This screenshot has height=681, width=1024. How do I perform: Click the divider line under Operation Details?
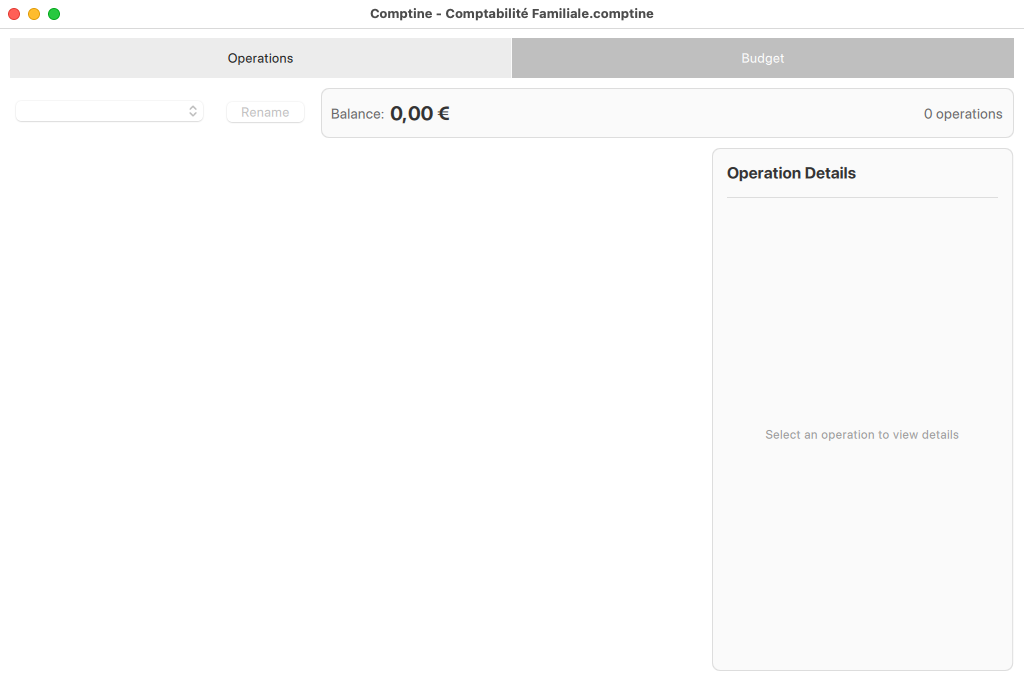tap(861, 197)
